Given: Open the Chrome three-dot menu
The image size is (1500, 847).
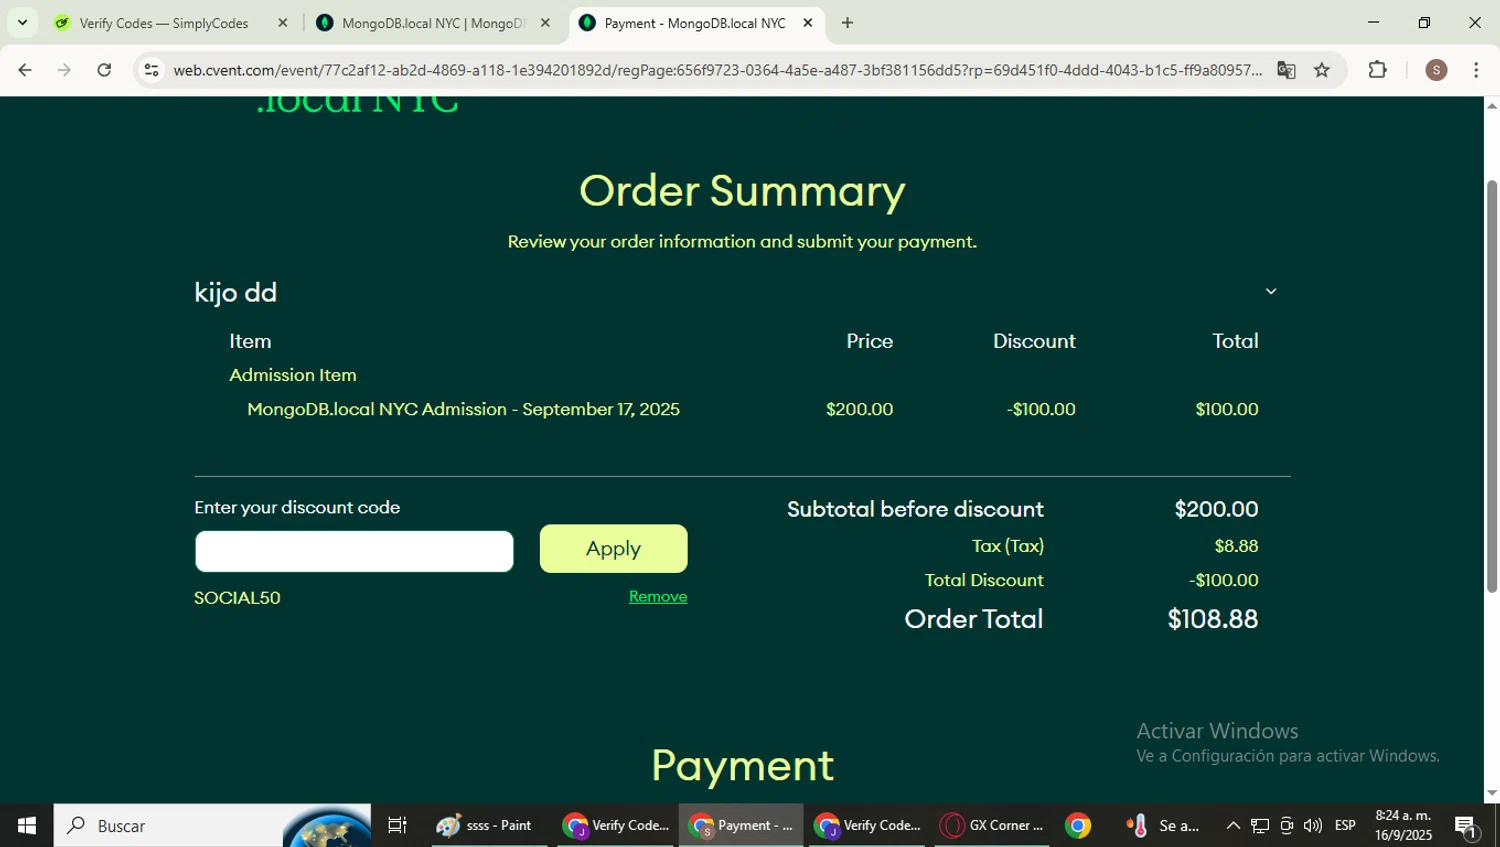Looking at the screenshot, I should tap(1476, 70).
